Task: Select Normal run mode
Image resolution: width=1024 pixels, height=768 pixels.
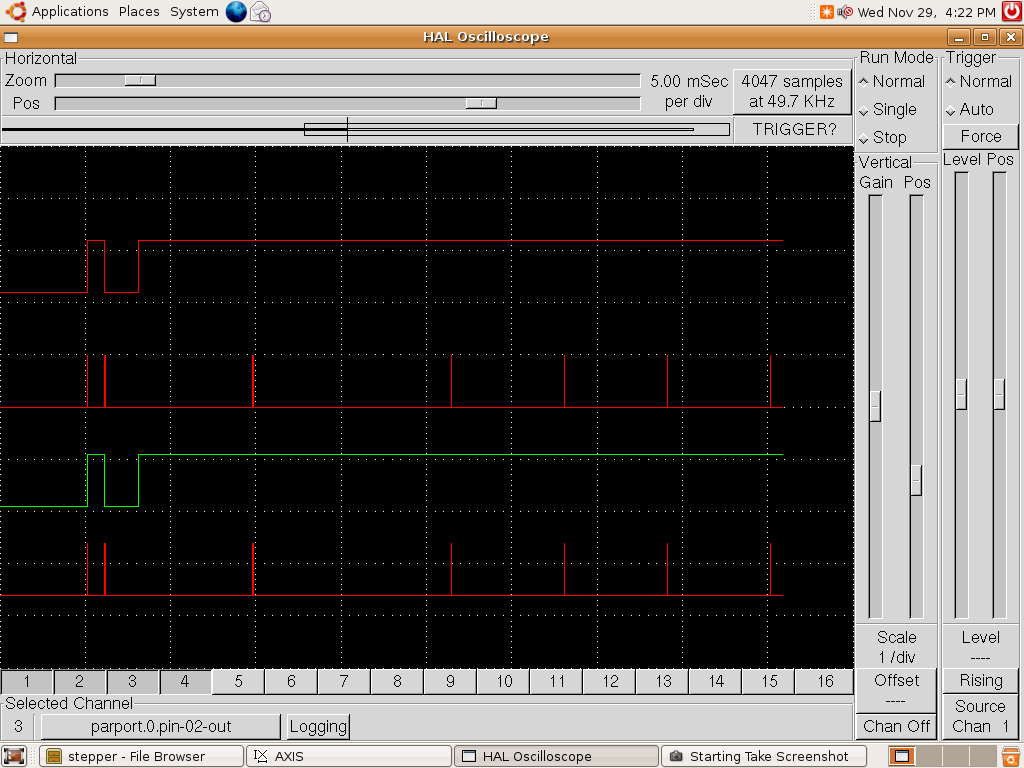Action: coord(892,82)
